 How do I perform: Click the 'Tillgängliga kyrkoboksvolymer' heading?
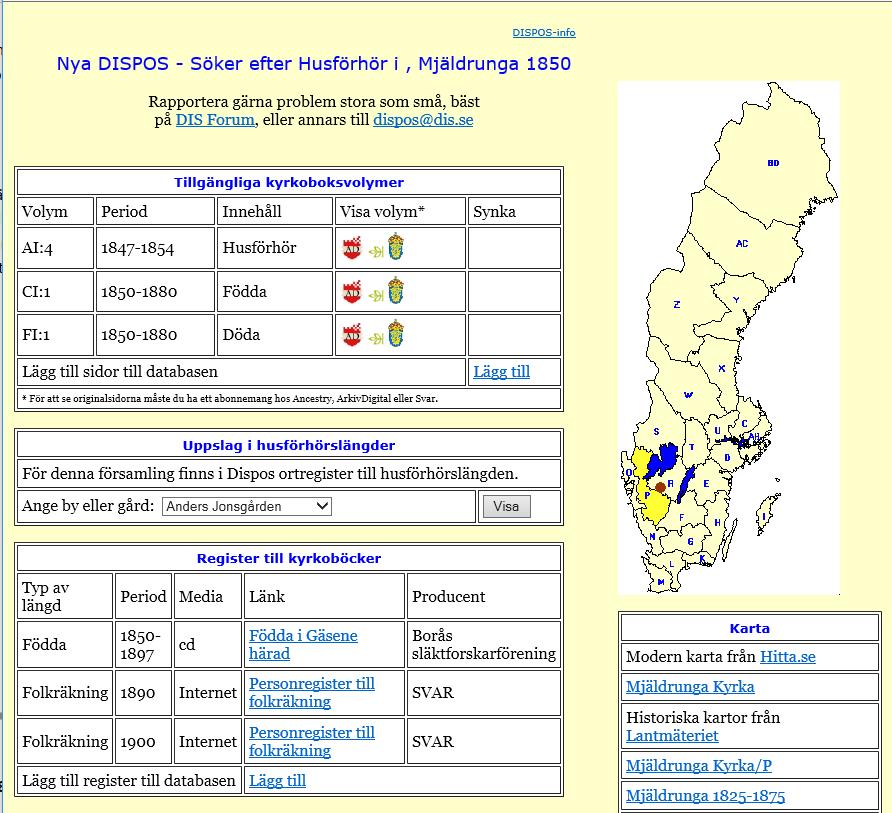(289, 182)
